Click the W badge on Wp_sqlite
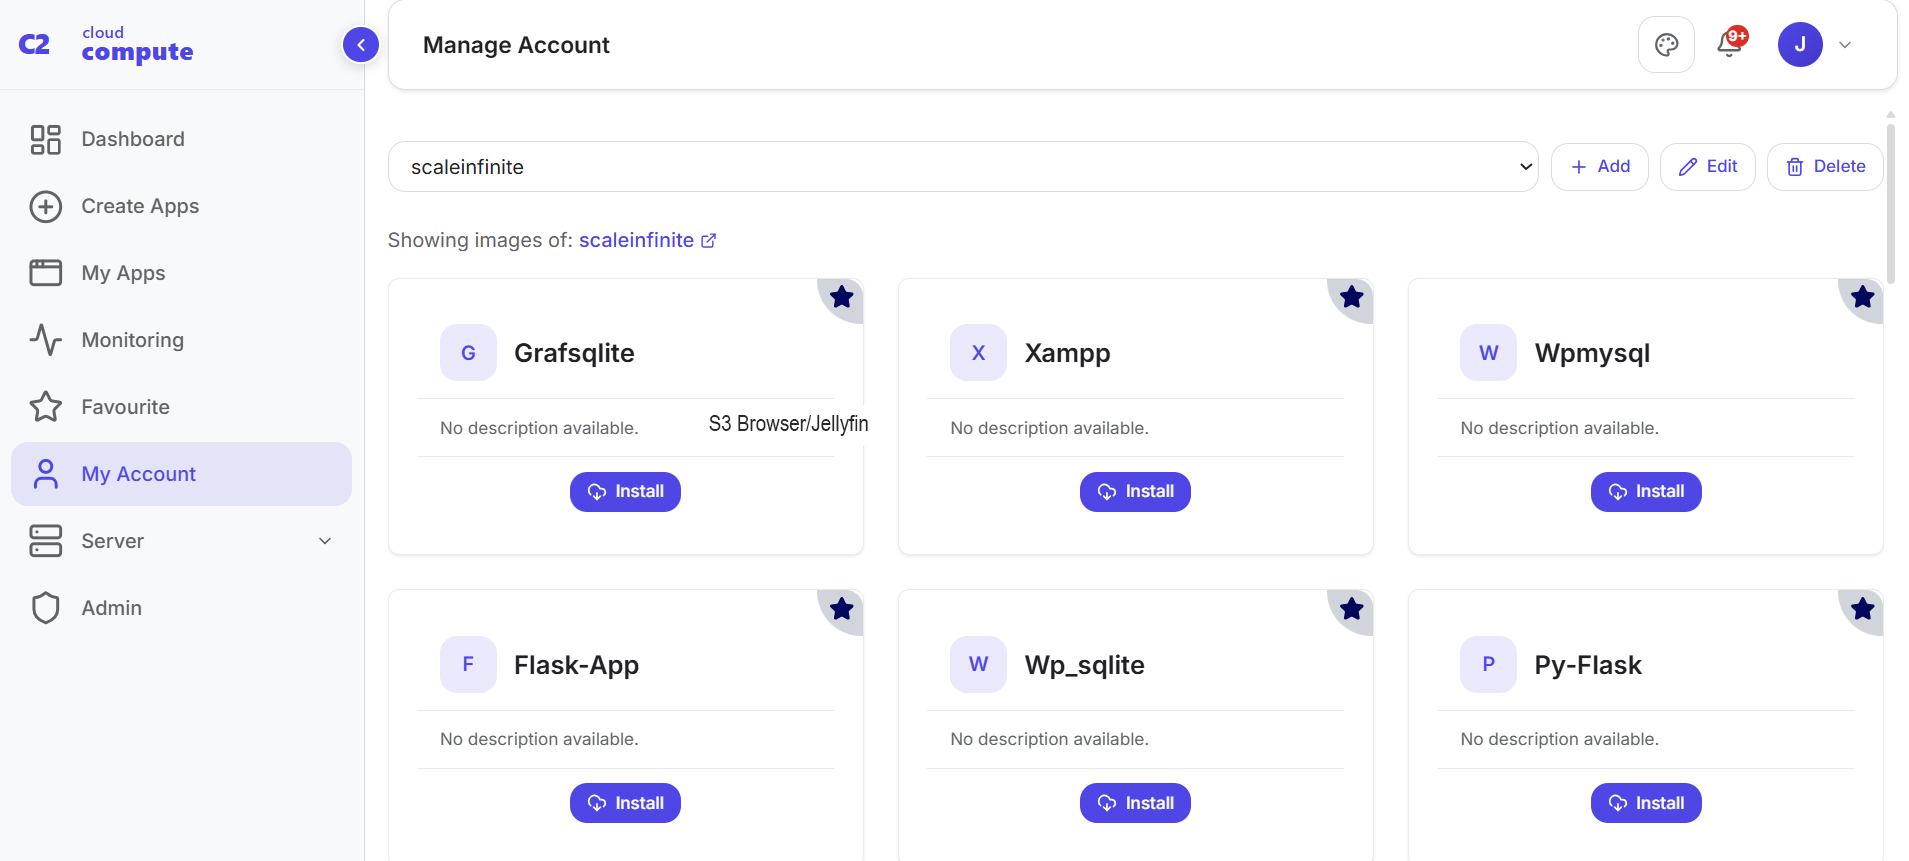1909x861 pixels. click(978, 665)
